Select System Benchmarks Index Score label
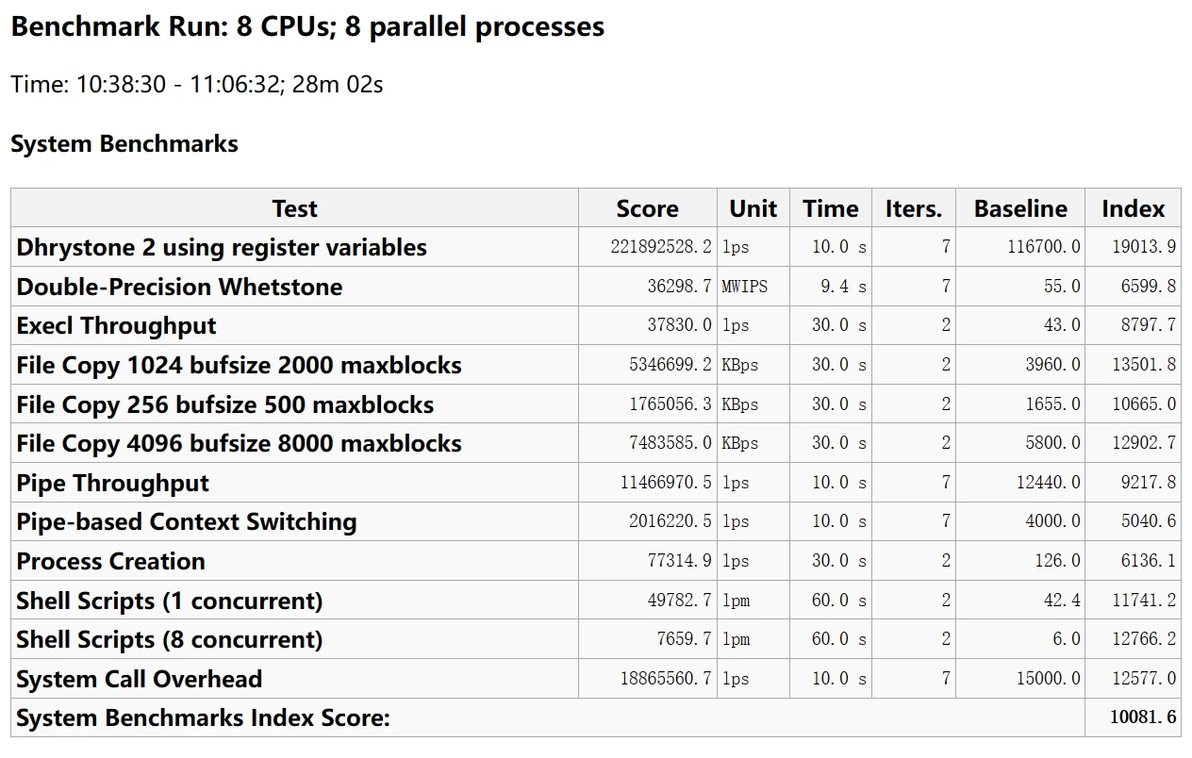The height and width of the screenshot is (758, 1192). [203, 718]
